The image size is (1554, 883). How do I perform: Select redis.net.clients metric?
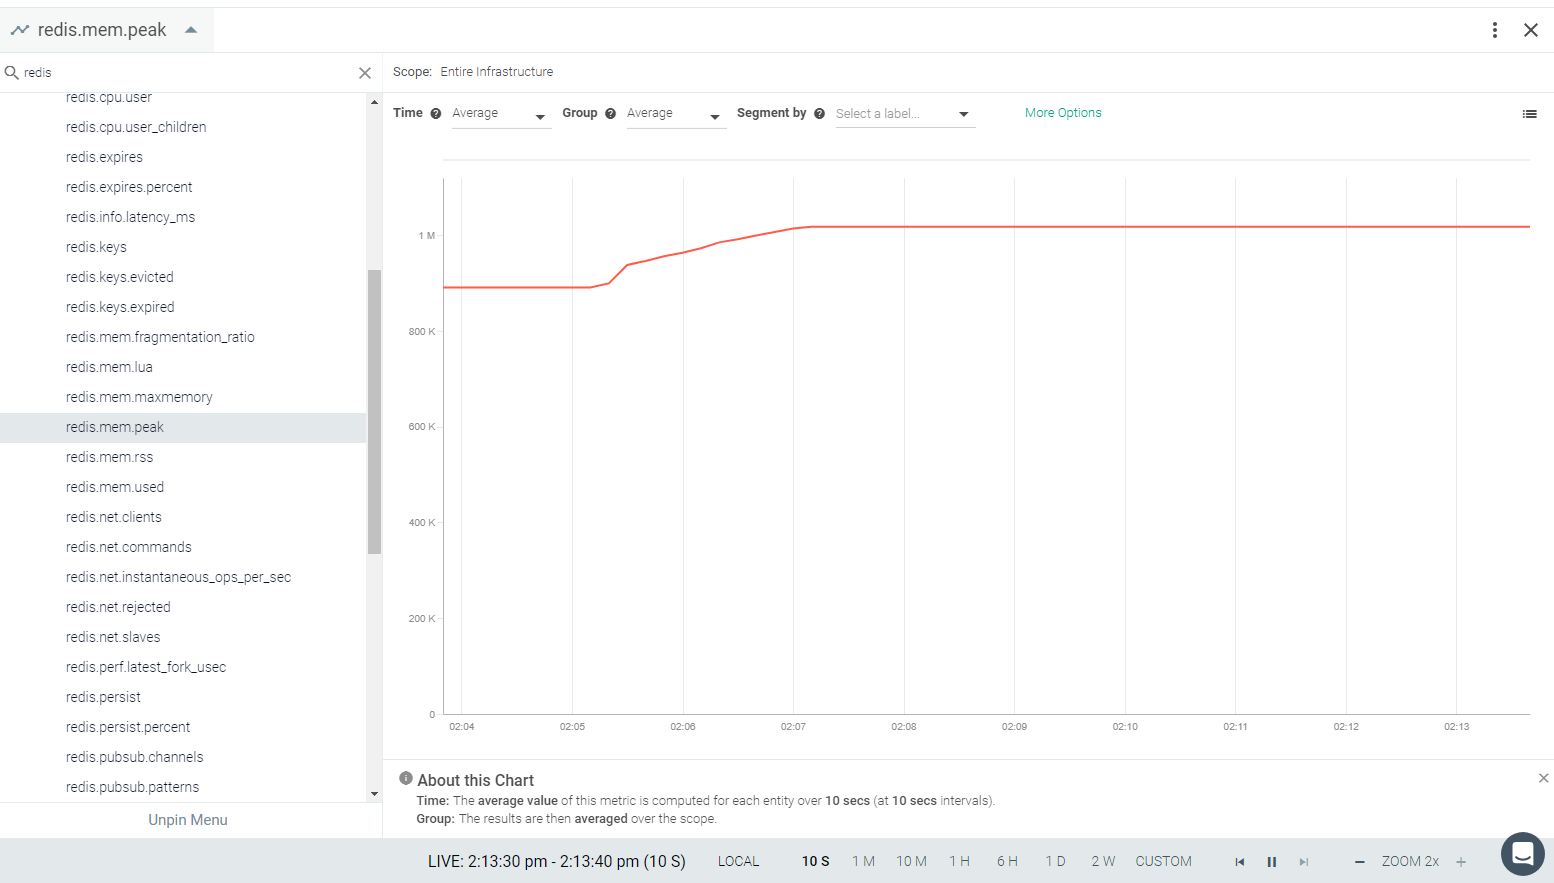pyautogui.click(x=183, y=517)
